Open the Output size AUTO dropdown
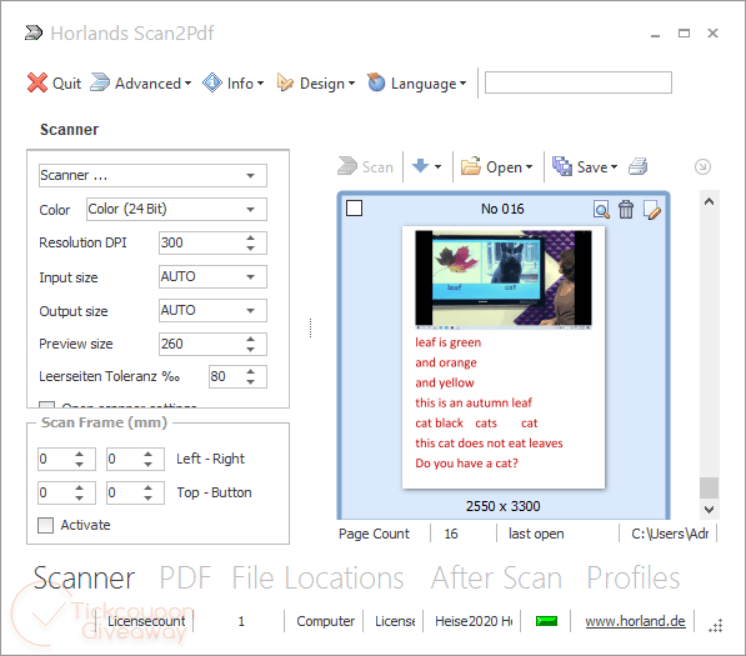 point(250,311)
